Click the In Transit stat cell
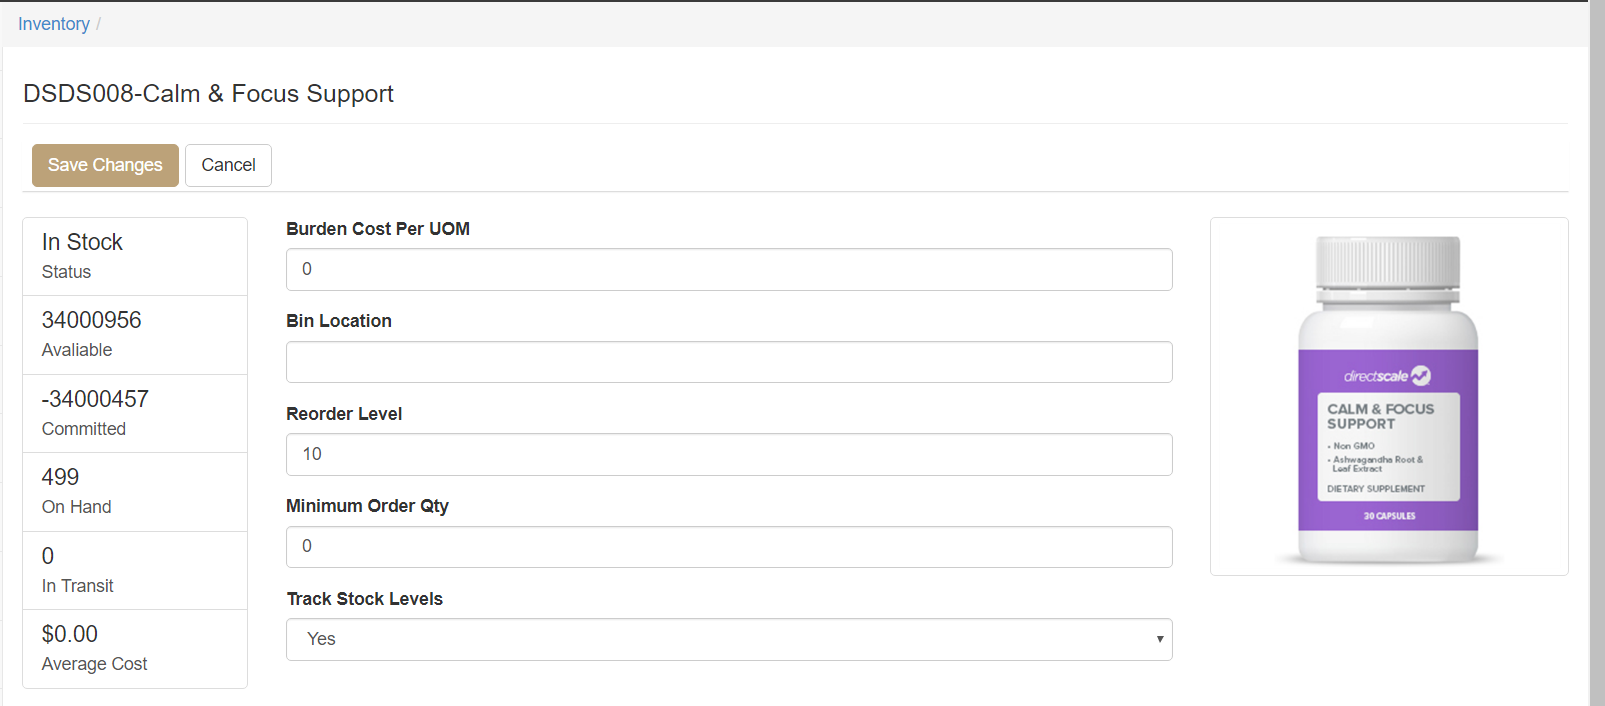Screen dimensions: 1605x706 (135, 570)
